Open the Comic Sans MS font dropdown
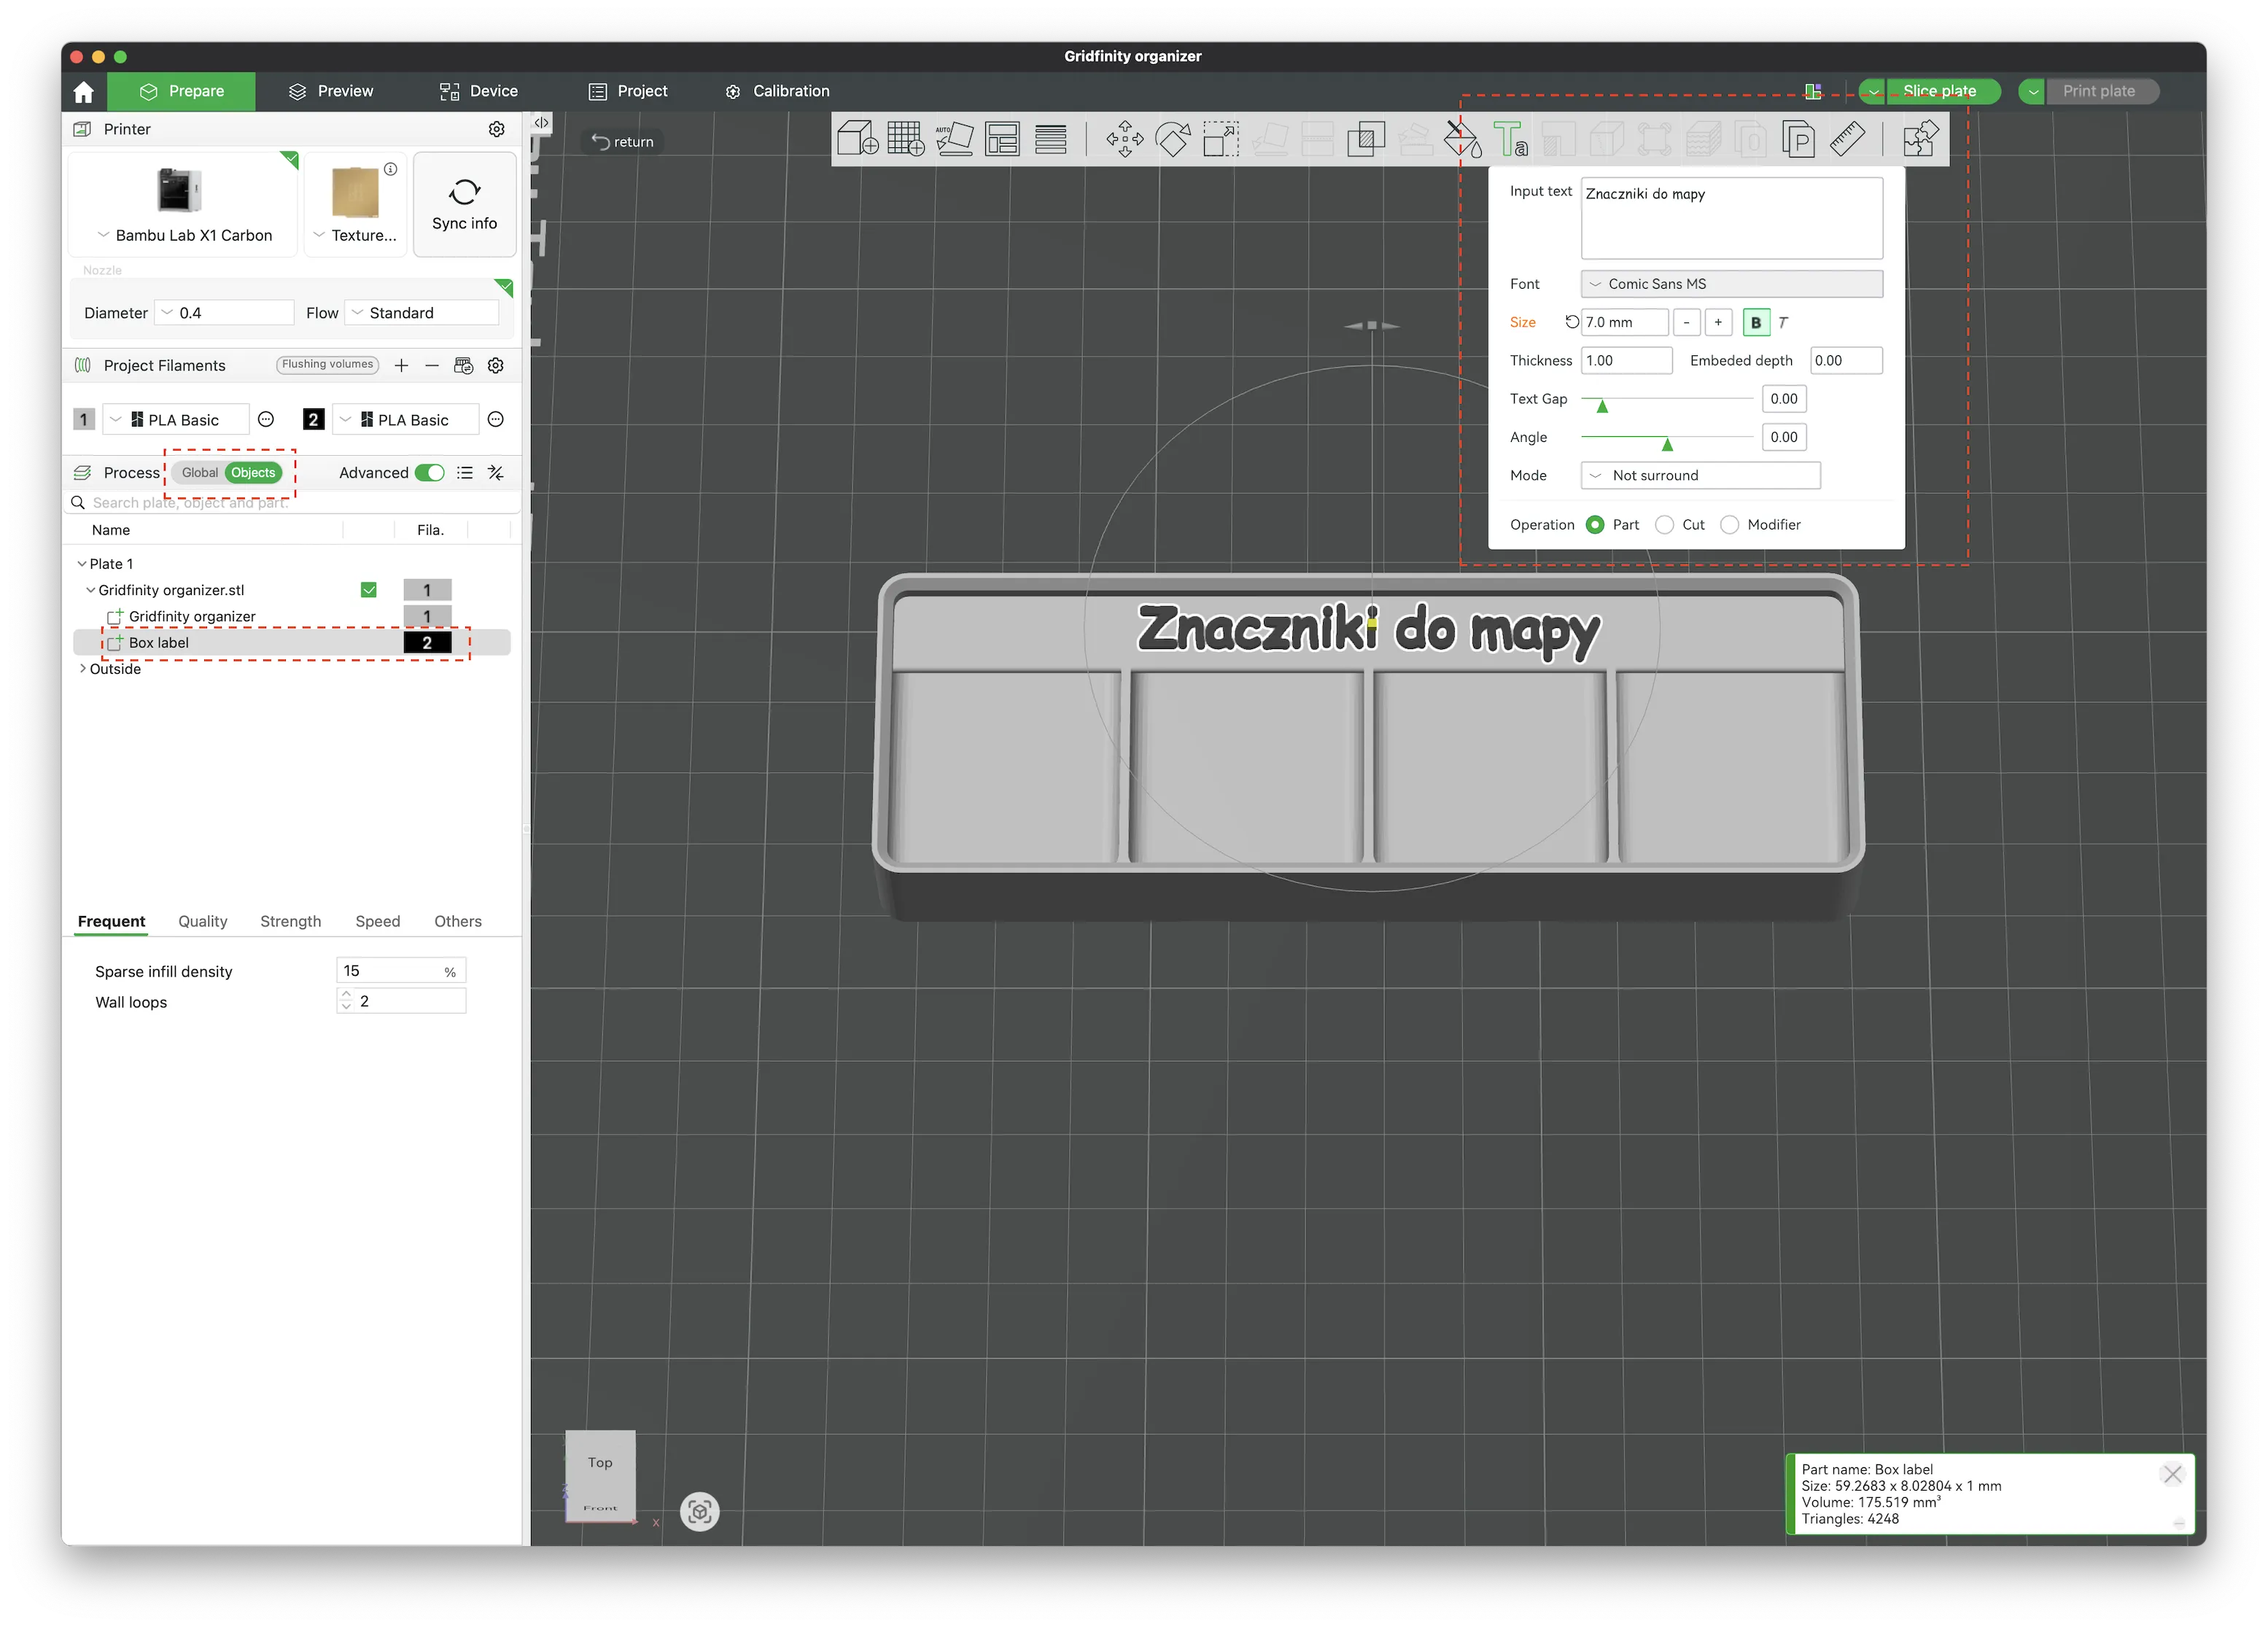Screen dimensions: 2268x1627 1731,284
